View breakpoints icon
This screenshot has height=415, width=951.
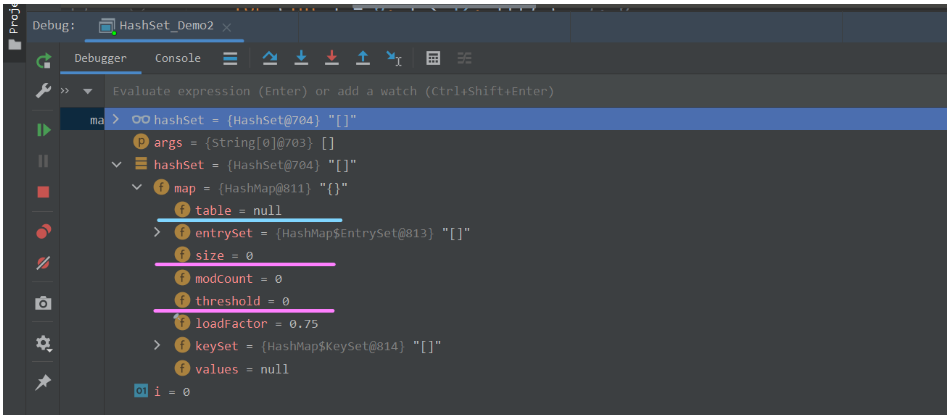pos(44,231)
